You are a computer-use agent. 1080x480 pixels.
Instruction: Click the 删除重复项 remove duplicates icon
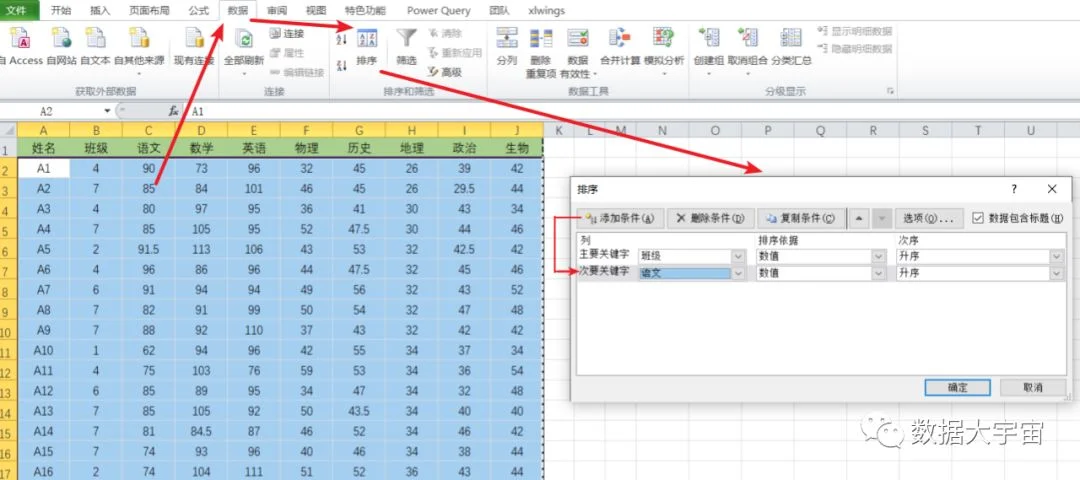541,39
